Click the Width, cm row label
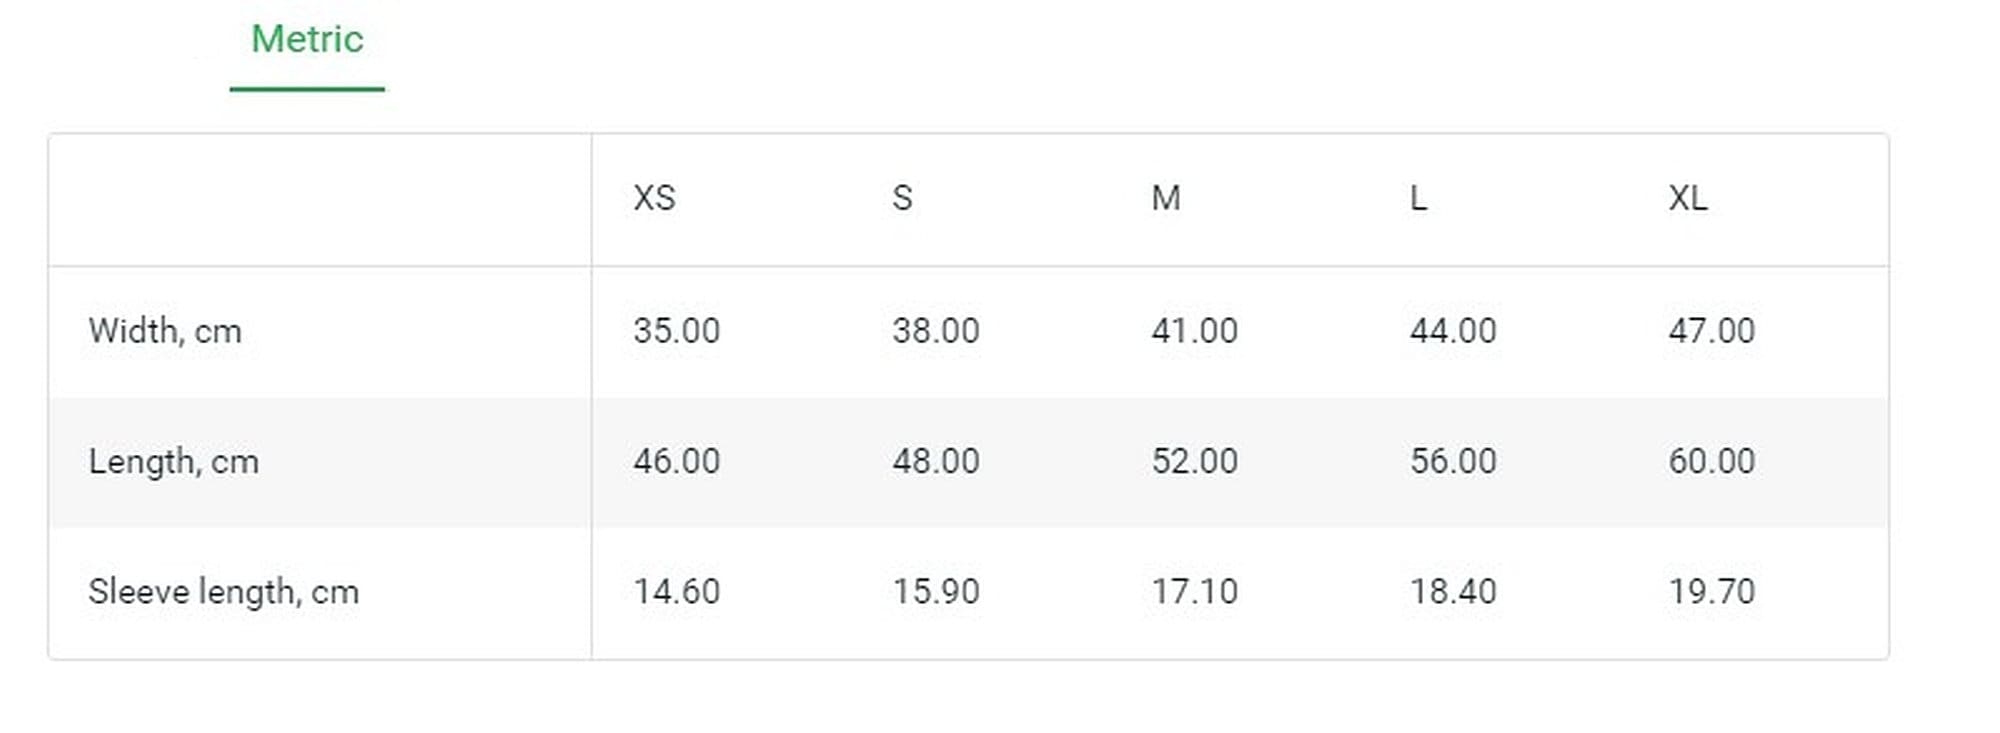The image size is (2000, 733). click(x=165, y=331)
